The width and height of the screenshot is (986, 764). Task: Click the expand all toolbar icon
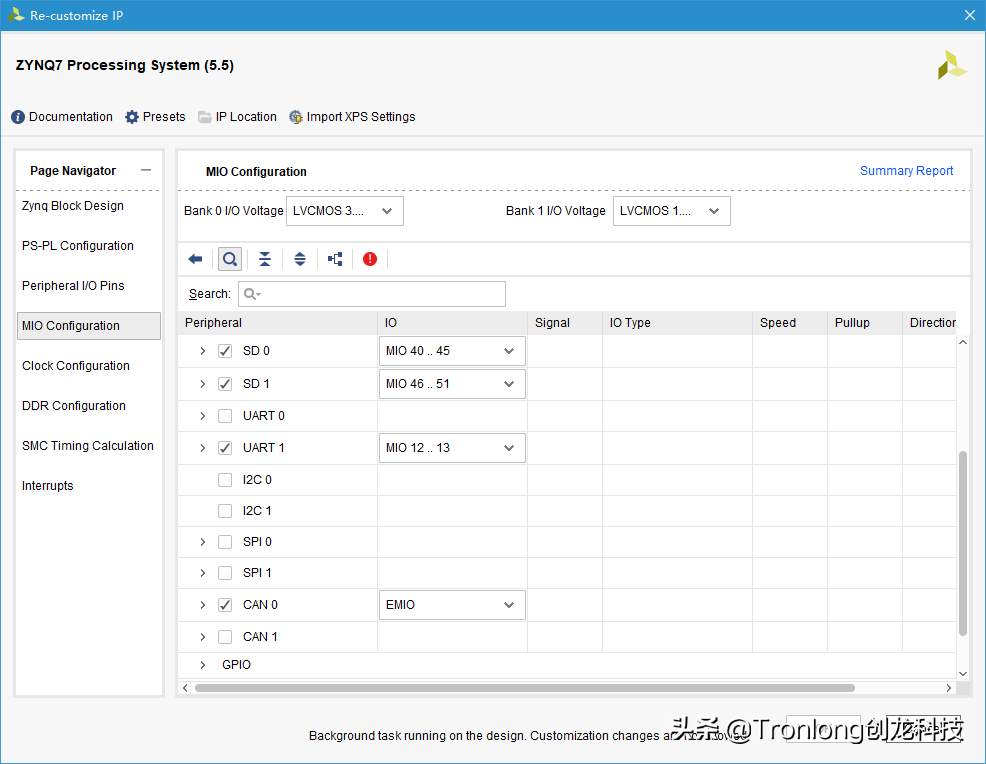[x=300, y=259]
